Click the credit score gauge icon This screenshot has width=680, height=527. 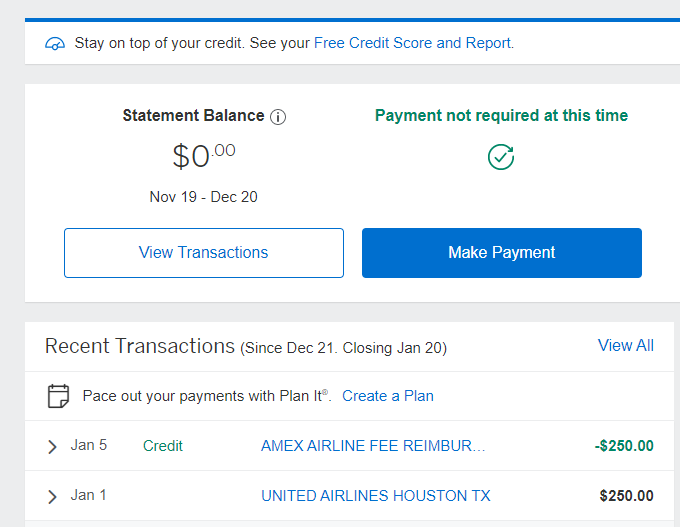[x=55, y=44]
